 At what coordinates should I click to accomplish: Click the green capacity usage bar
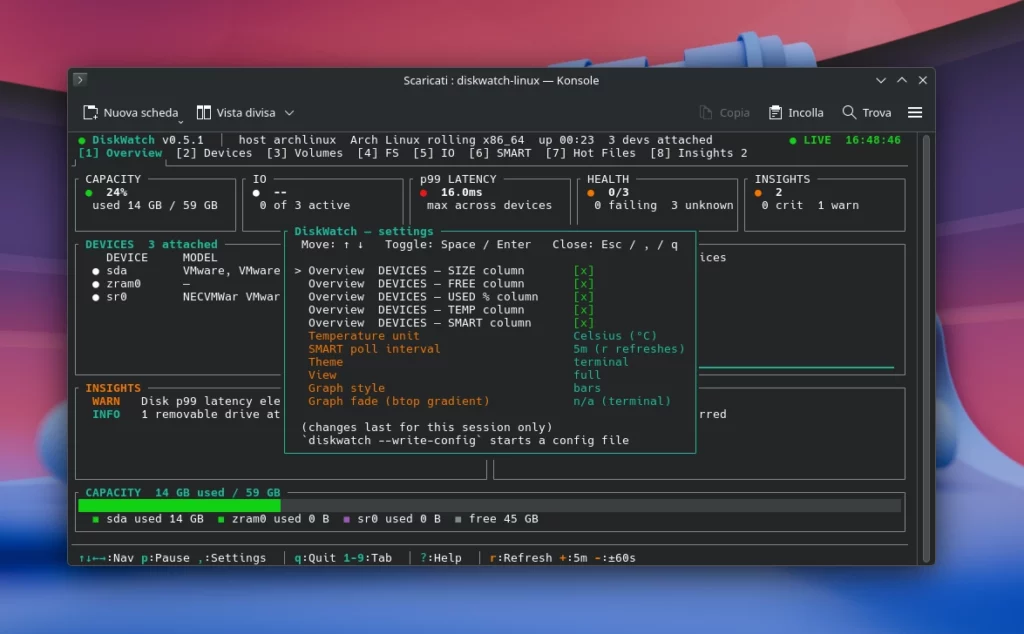tap(179, 505)
